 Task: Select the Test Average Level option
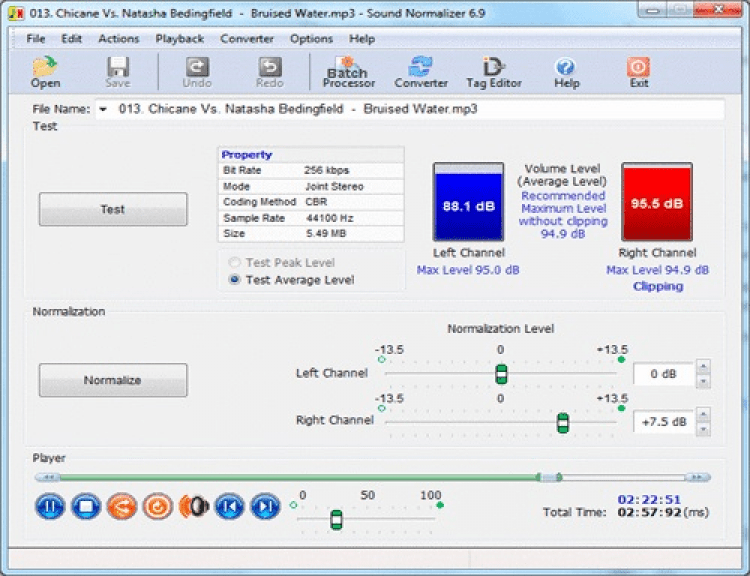tap(235, 280)
